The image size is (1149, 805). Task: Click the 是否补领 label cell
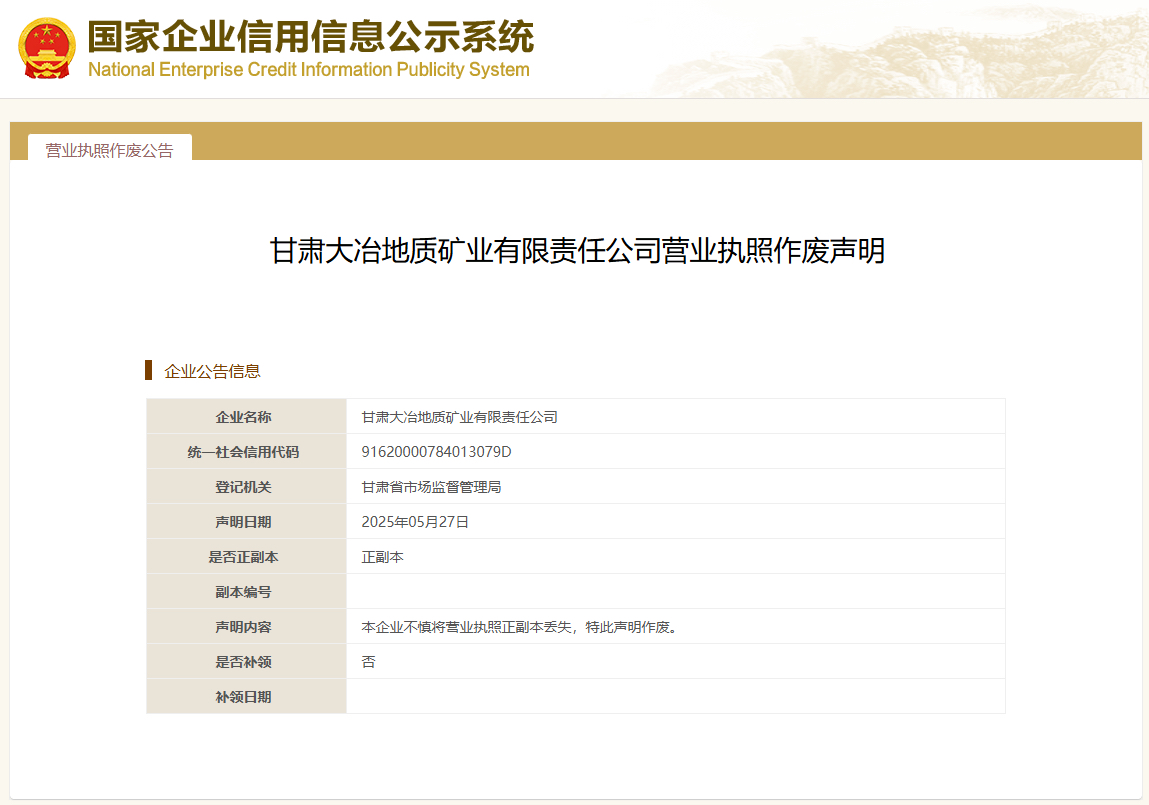click(246, 661)
